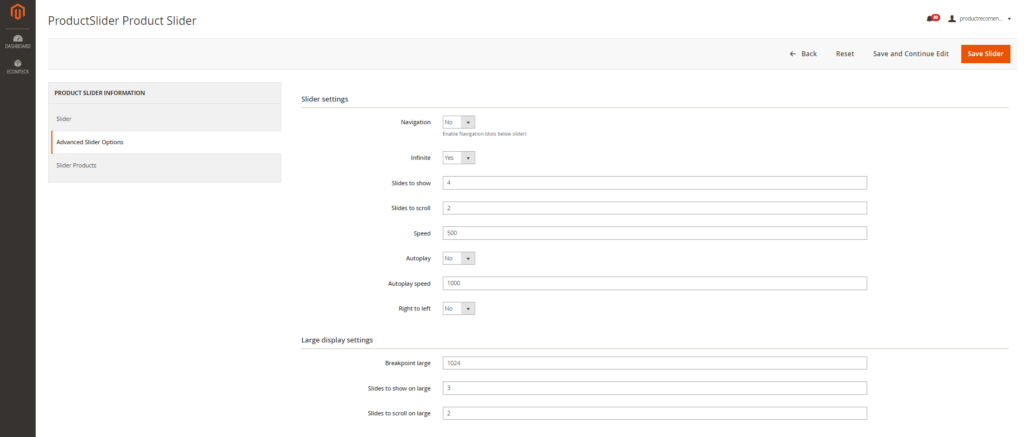Image resolution: width=1024 pixels, height=437 pixels.
Task: Click the orange Save Slider button
Action: [985, 54]
